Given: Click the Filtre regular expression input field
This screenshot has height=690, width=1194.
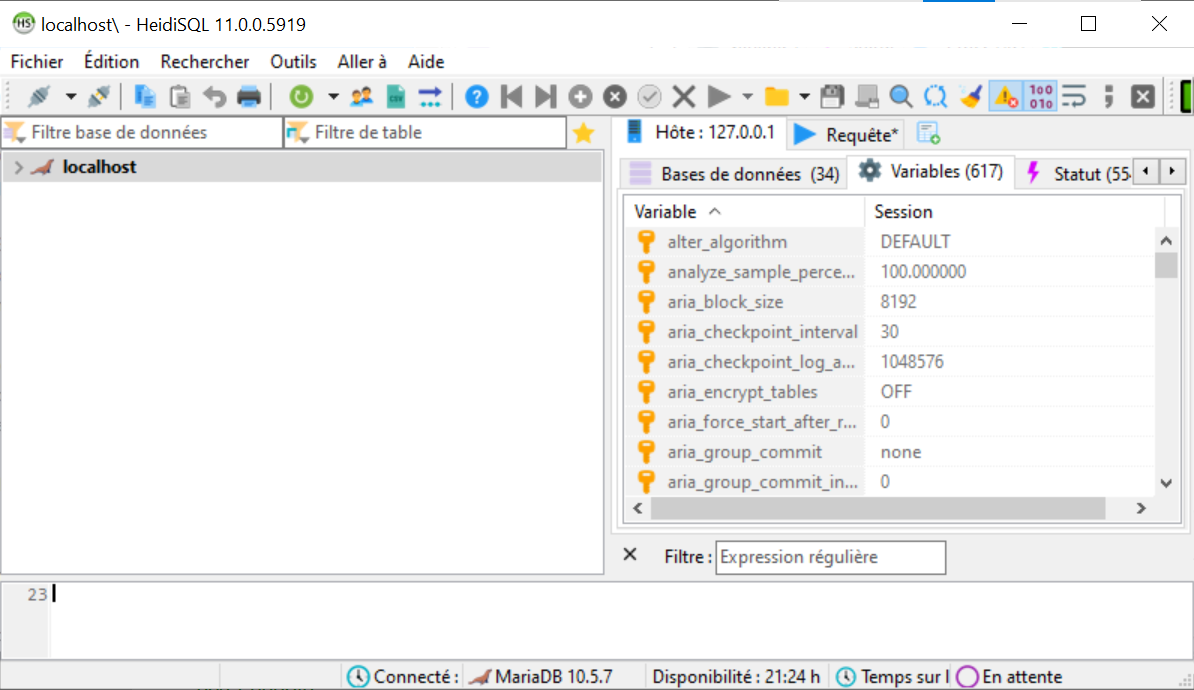Looking at the screenshot, I should 831,557.
